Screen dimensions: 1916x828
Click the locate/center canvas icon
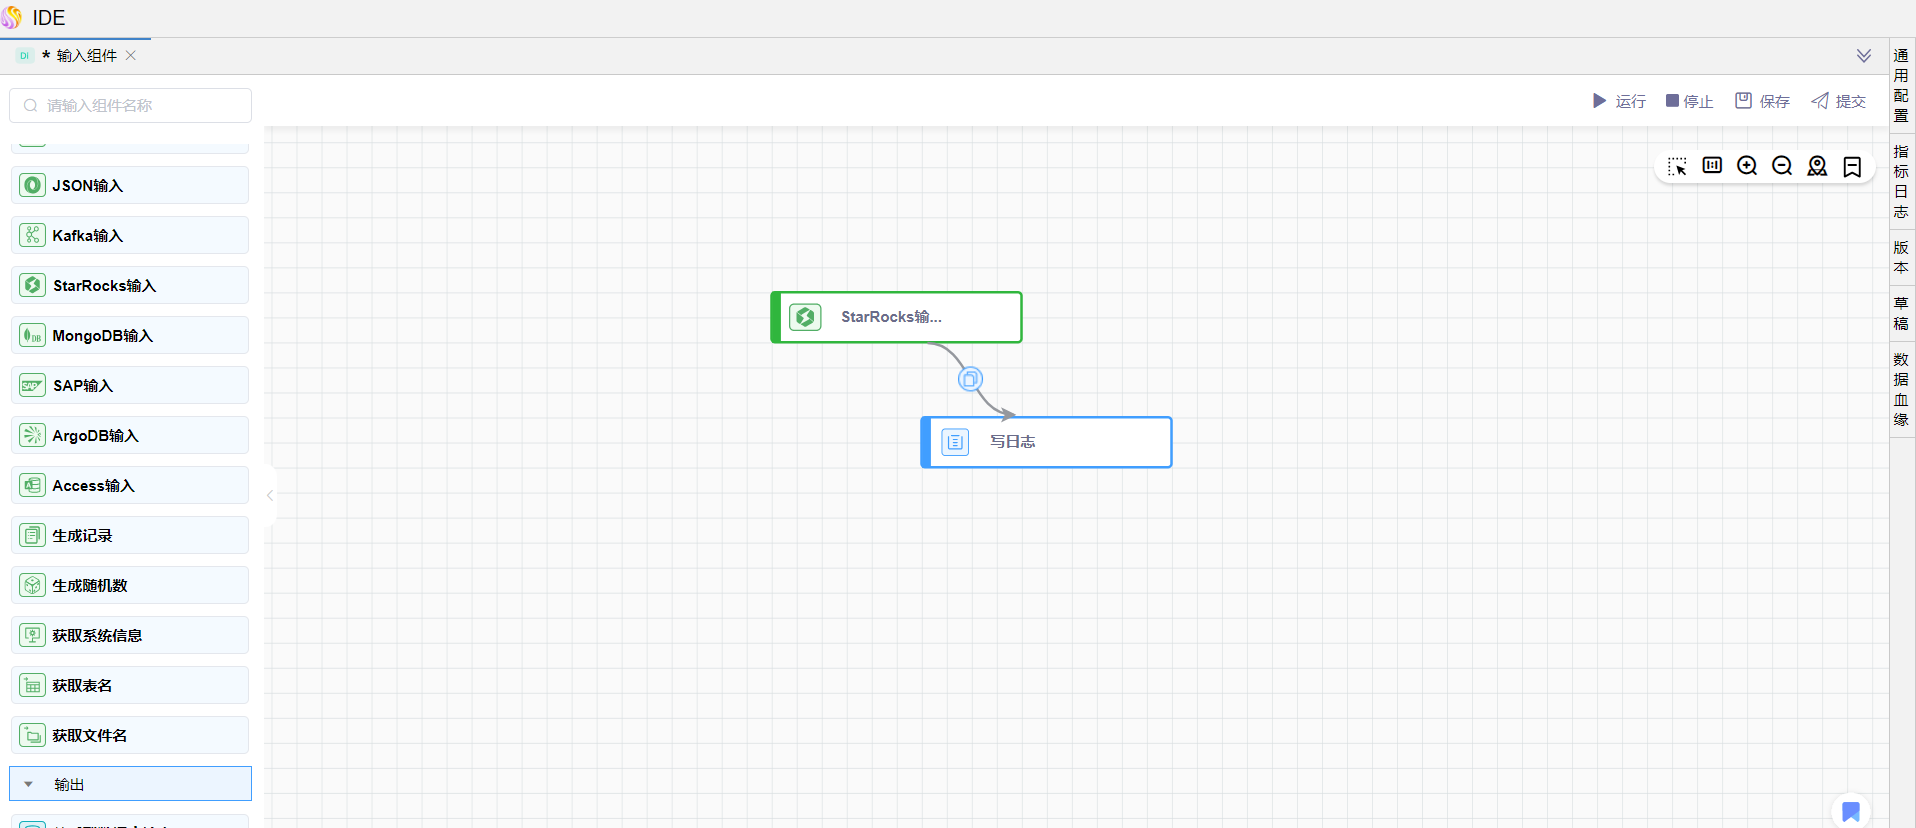pyautogui.click(x=1817, y=166)
